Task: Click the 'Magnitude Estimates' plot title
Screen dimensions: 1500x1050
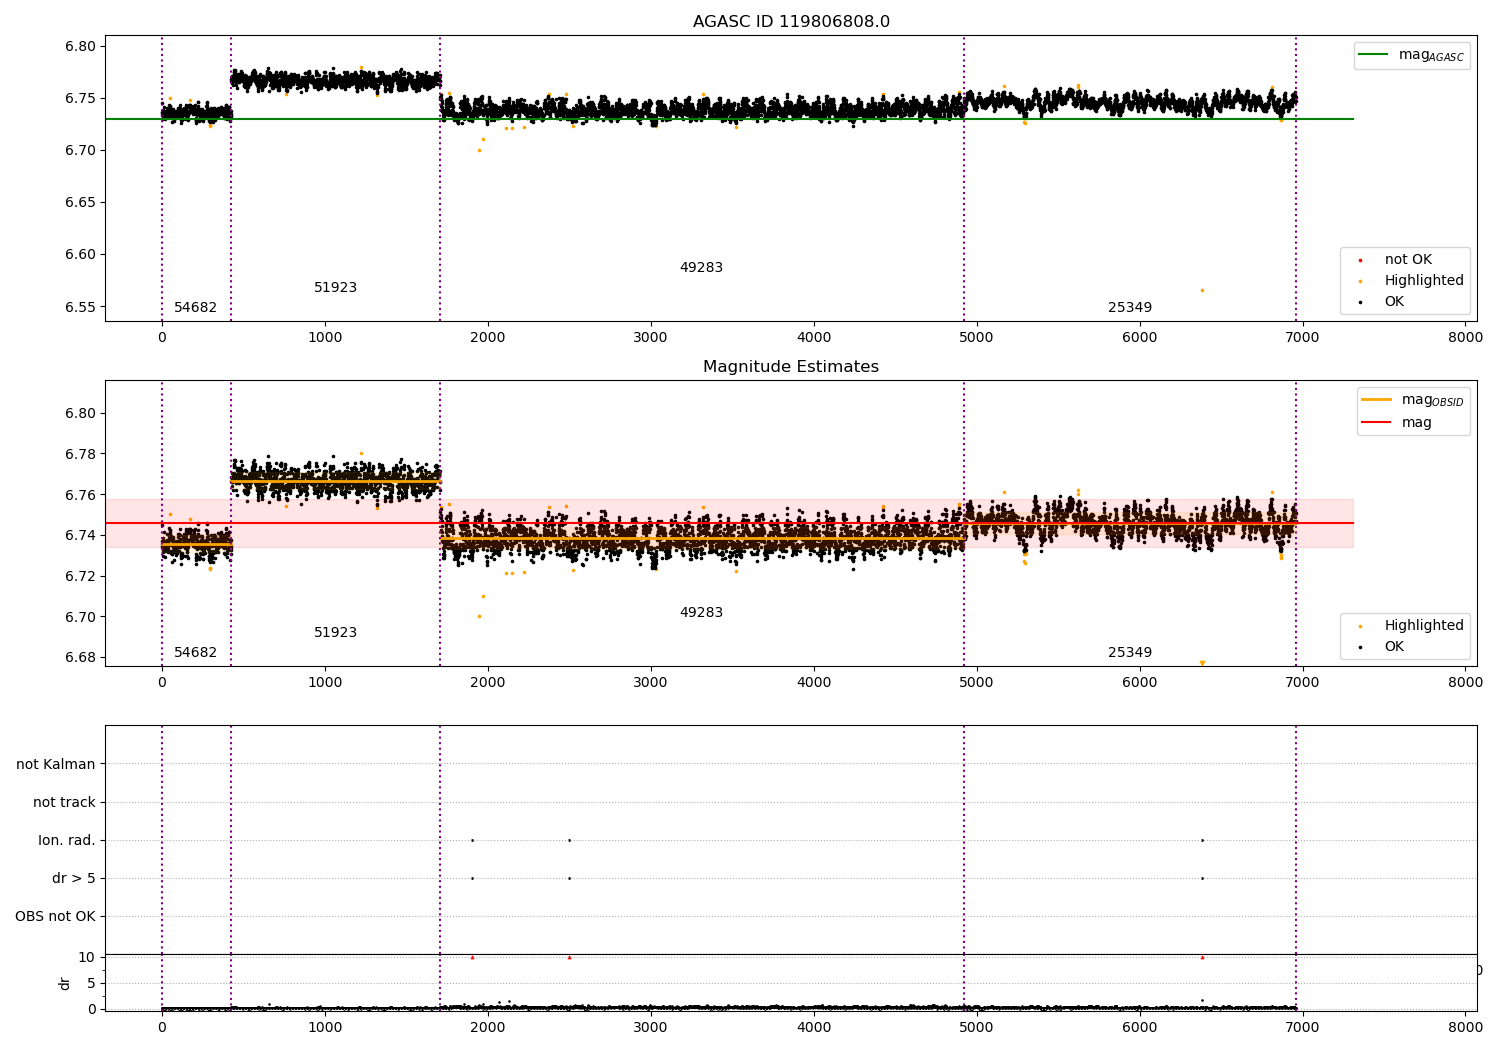Action: [791, 367]
